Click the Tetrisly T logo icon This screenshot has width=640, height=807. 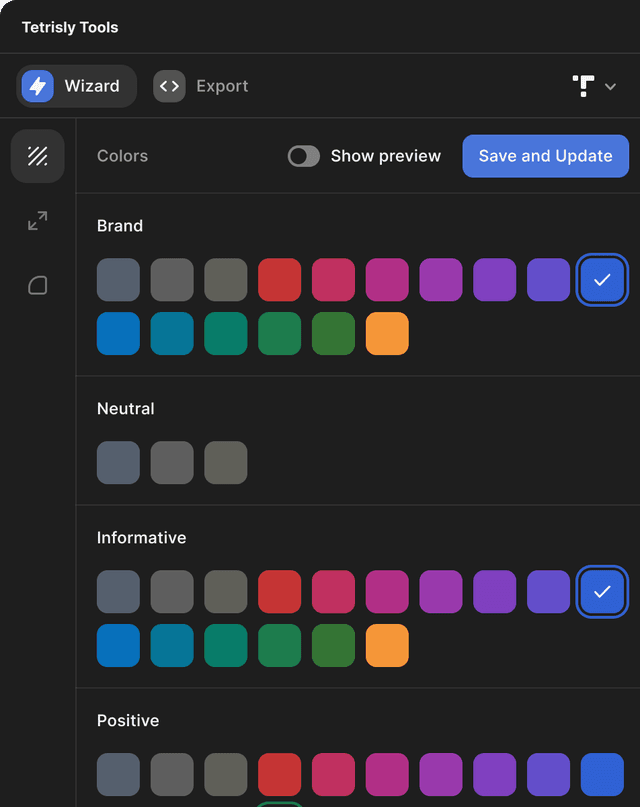583,86
